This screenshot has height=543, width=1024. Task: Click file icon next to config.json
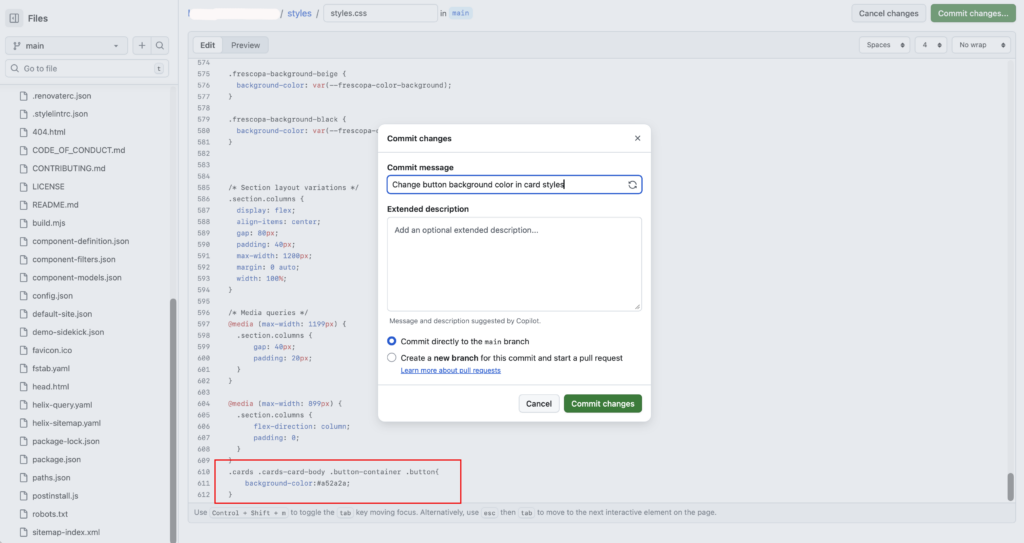coord(24,296)
